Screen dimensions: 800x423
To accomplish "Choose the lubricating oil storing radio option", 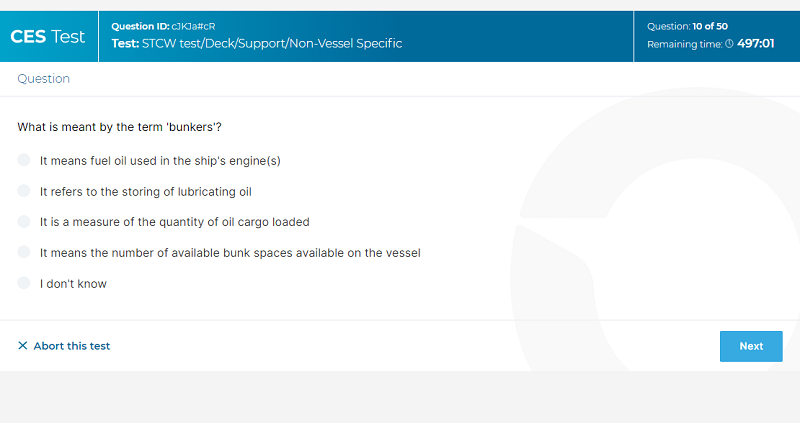I will tap(23, 191).
